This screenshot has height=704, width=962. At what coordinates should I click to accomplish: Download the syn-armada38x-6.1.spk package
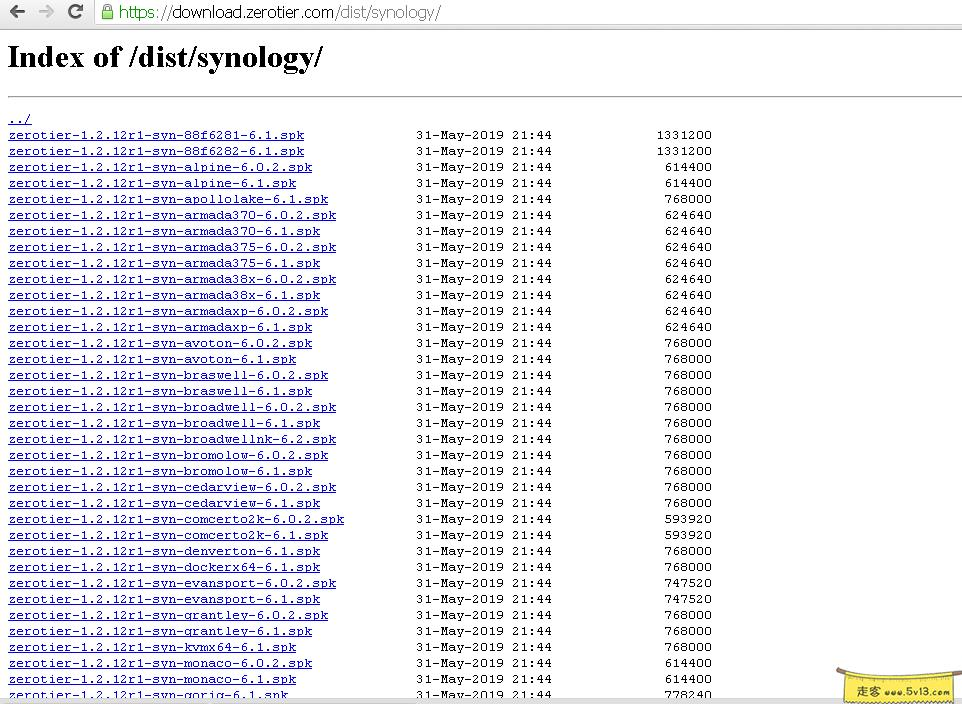tap(164, 295)
